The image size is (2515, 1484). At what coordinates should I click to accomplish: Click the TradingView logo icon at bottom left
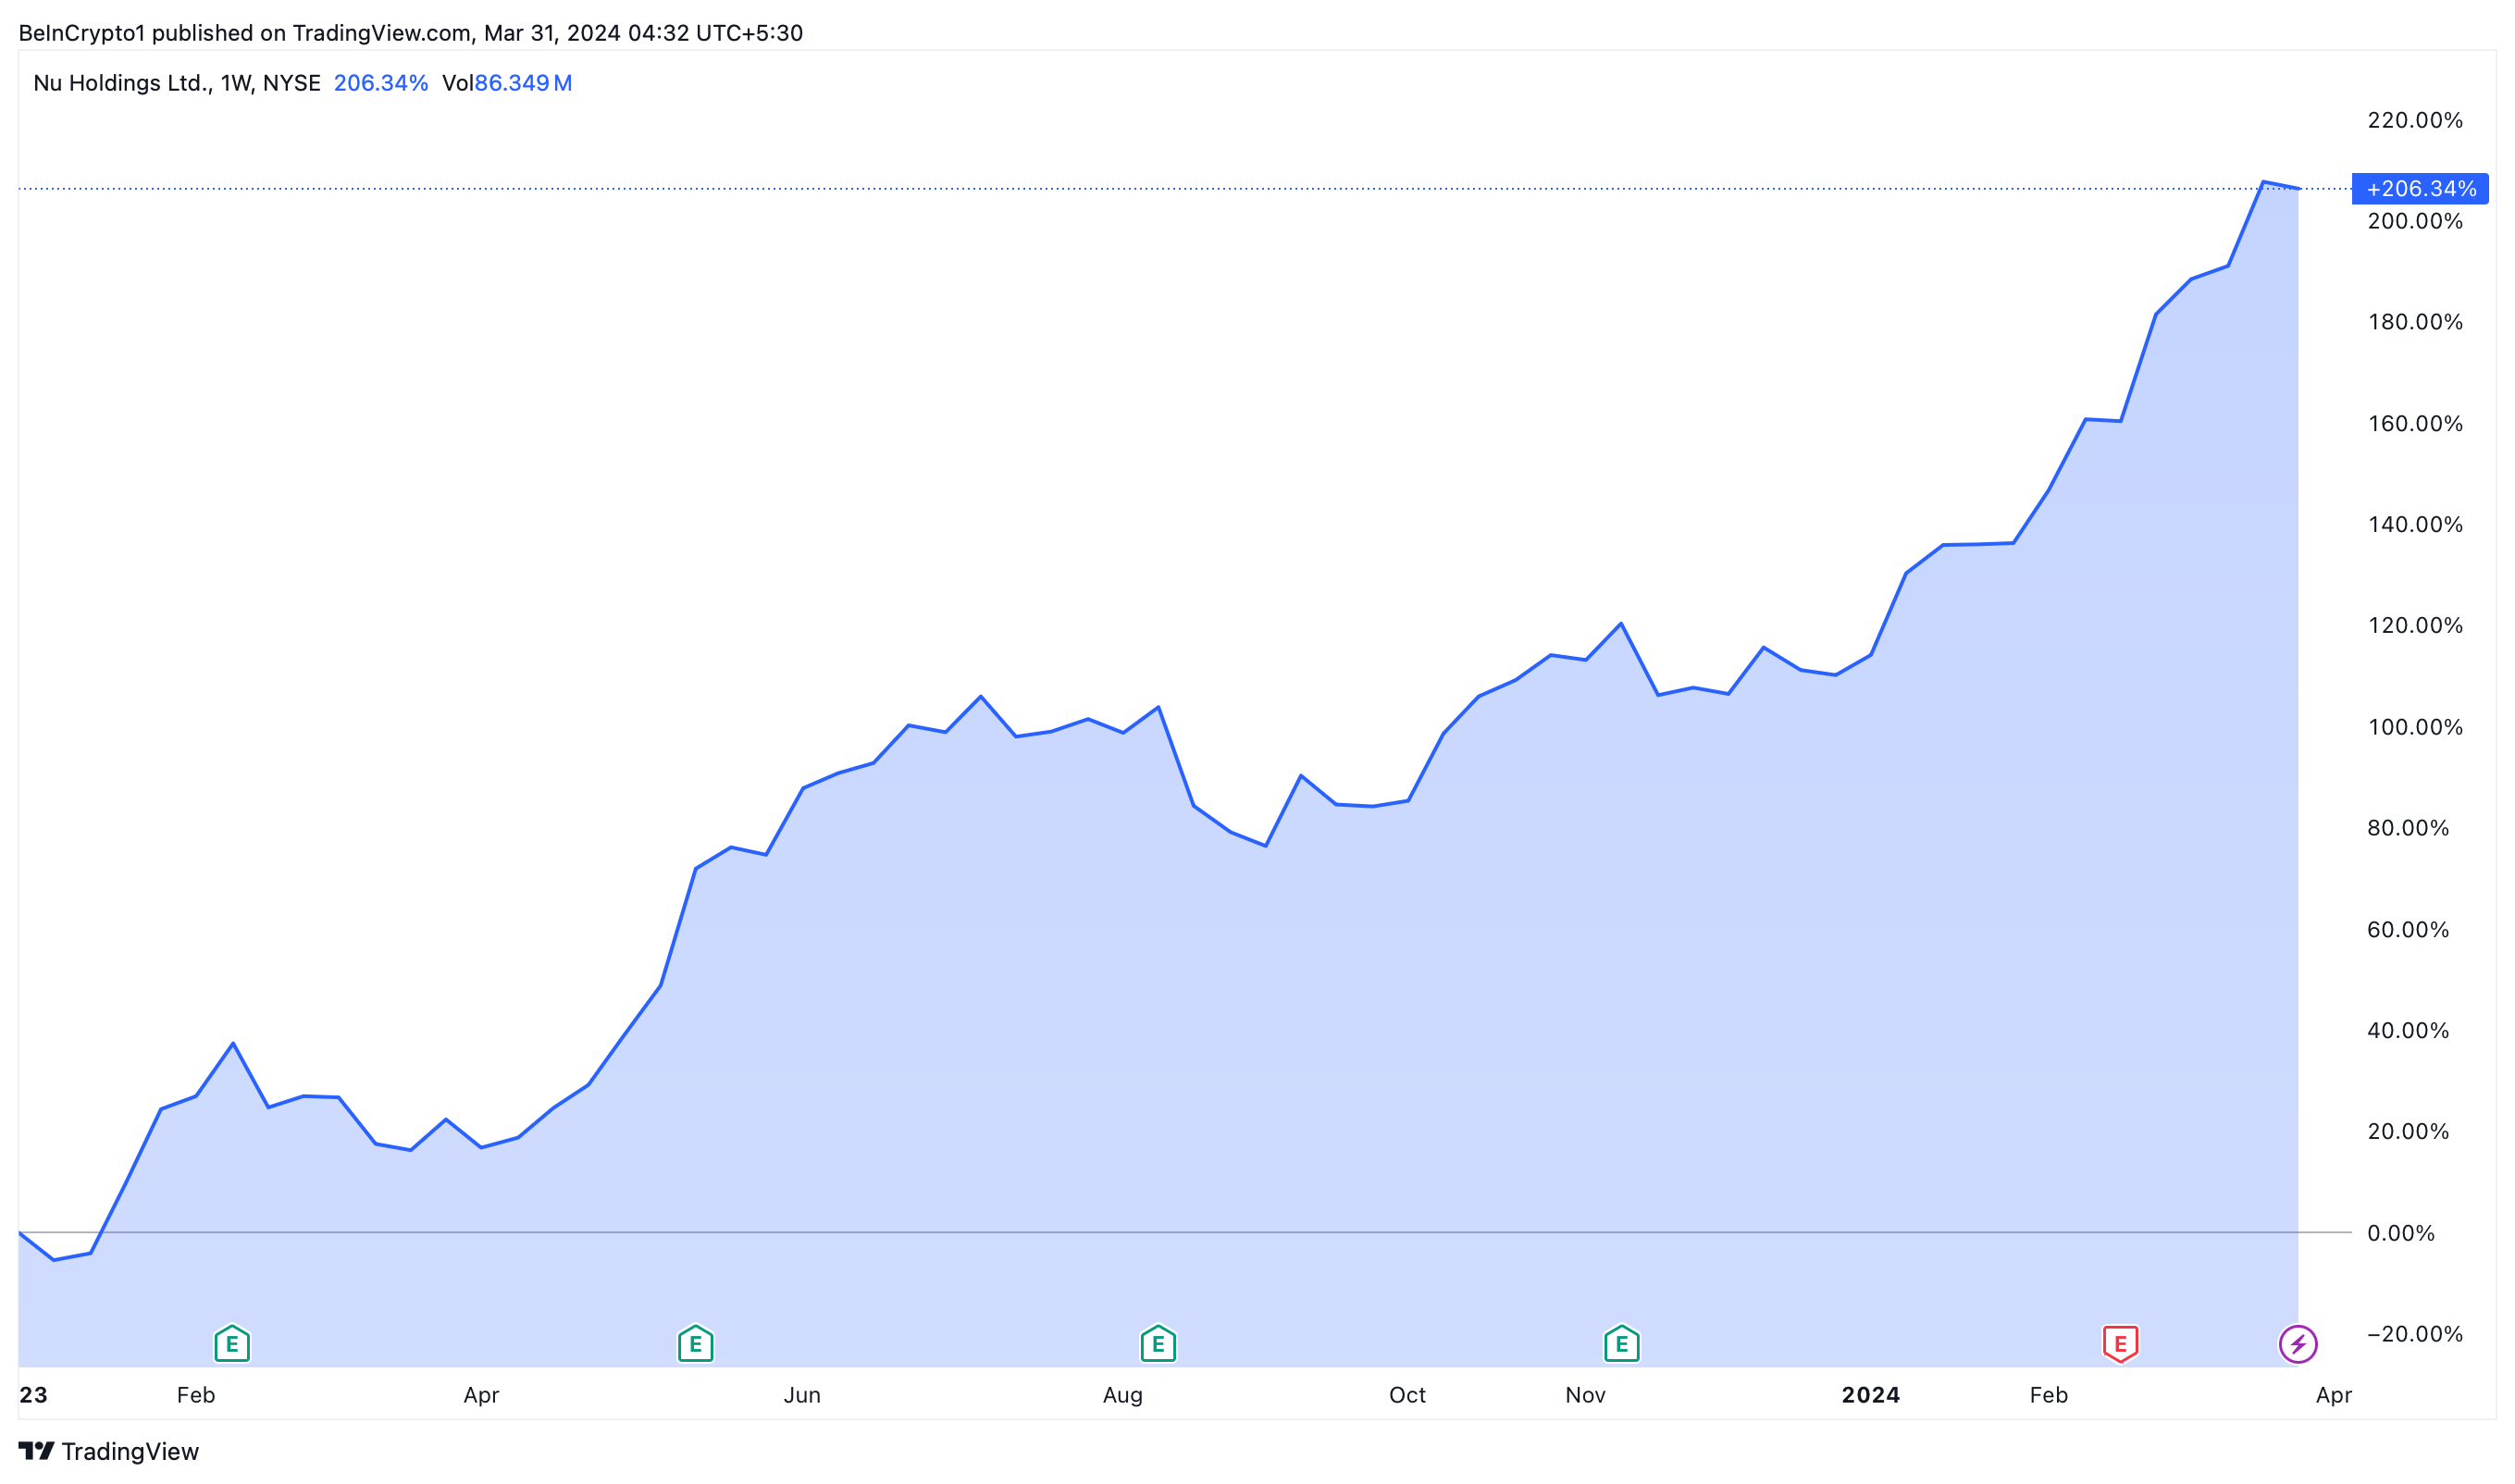click(x=36, y=1451)
